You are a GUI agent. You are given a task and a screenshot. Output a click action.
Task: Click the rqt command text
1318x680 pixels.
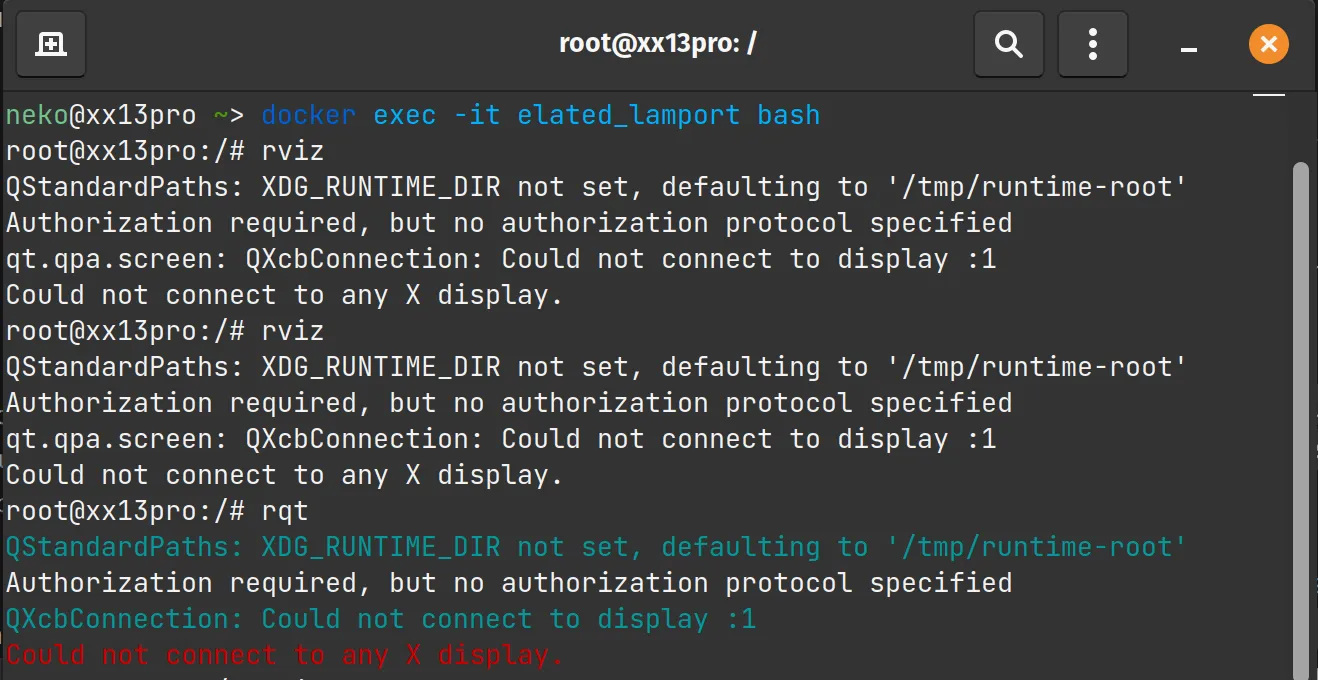[284, 511]
